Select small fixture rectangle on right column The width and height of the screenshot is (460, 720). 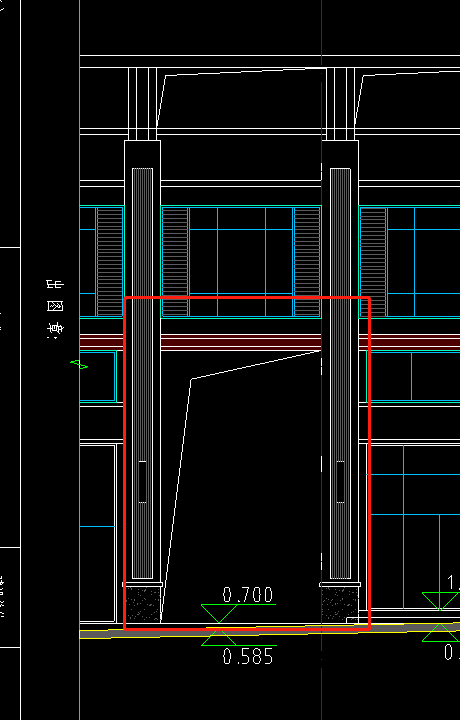[x=340, y=482]
